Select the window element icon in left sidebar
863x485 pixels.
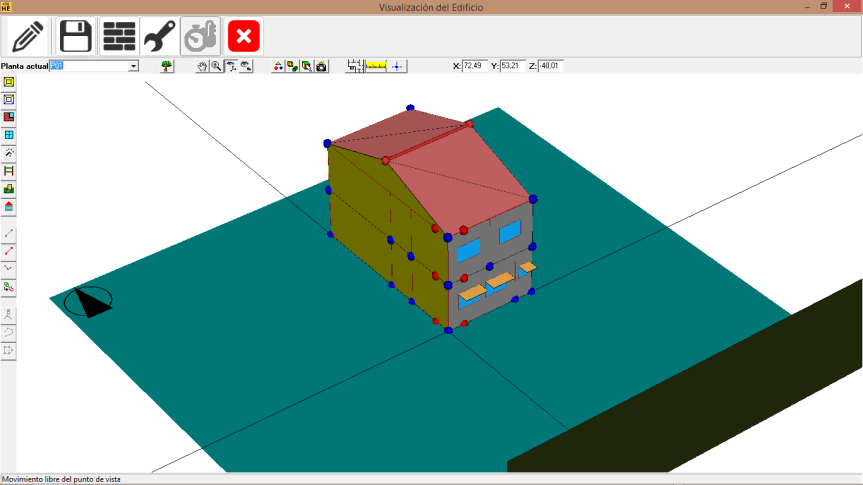(9, 135)
